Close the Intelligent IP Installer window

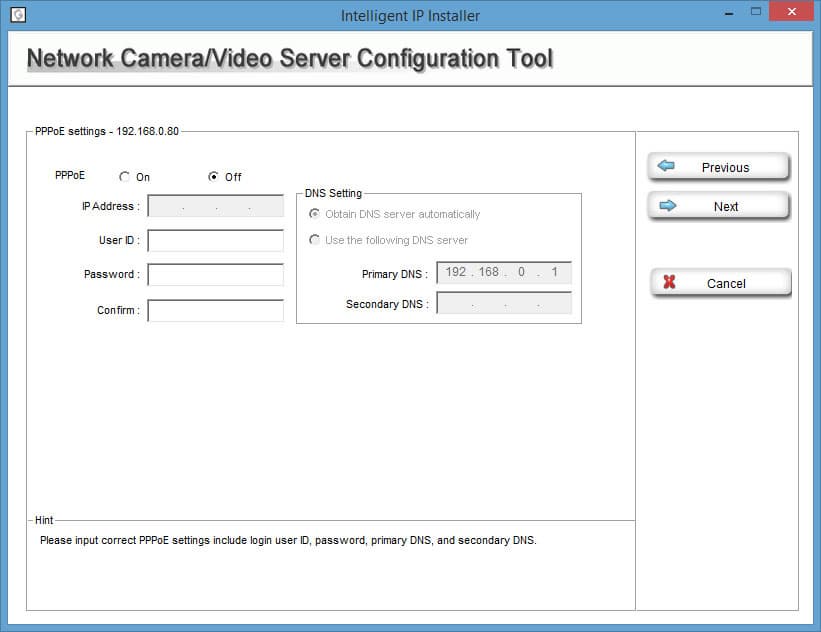click(791, 12)
